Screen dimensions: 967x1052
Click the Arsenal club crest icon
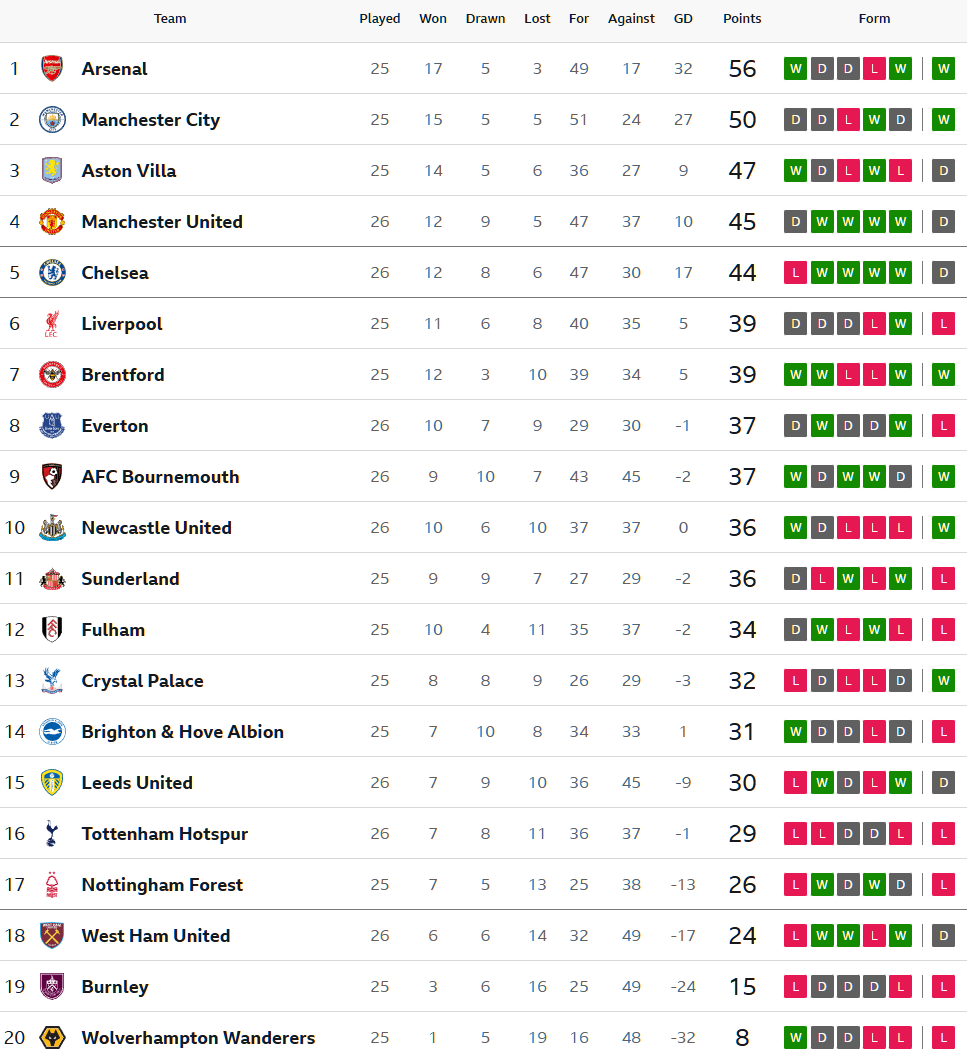pyautogui.click(x=52, y=69)
